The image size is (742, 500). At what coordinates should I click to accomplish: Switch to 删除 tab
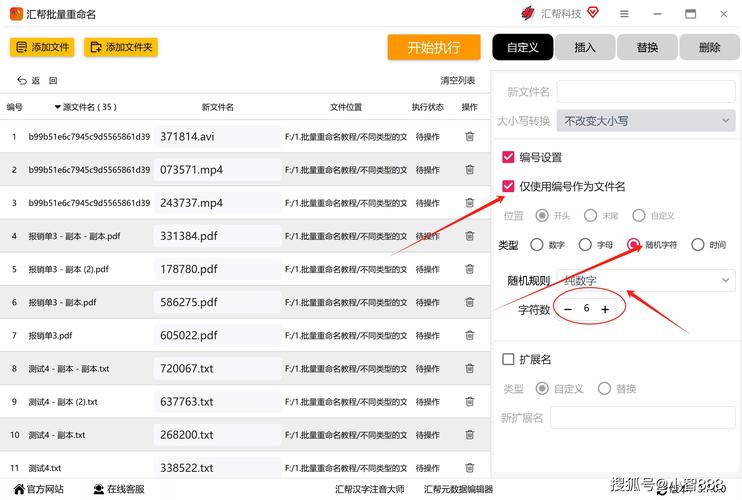point(709,47)
